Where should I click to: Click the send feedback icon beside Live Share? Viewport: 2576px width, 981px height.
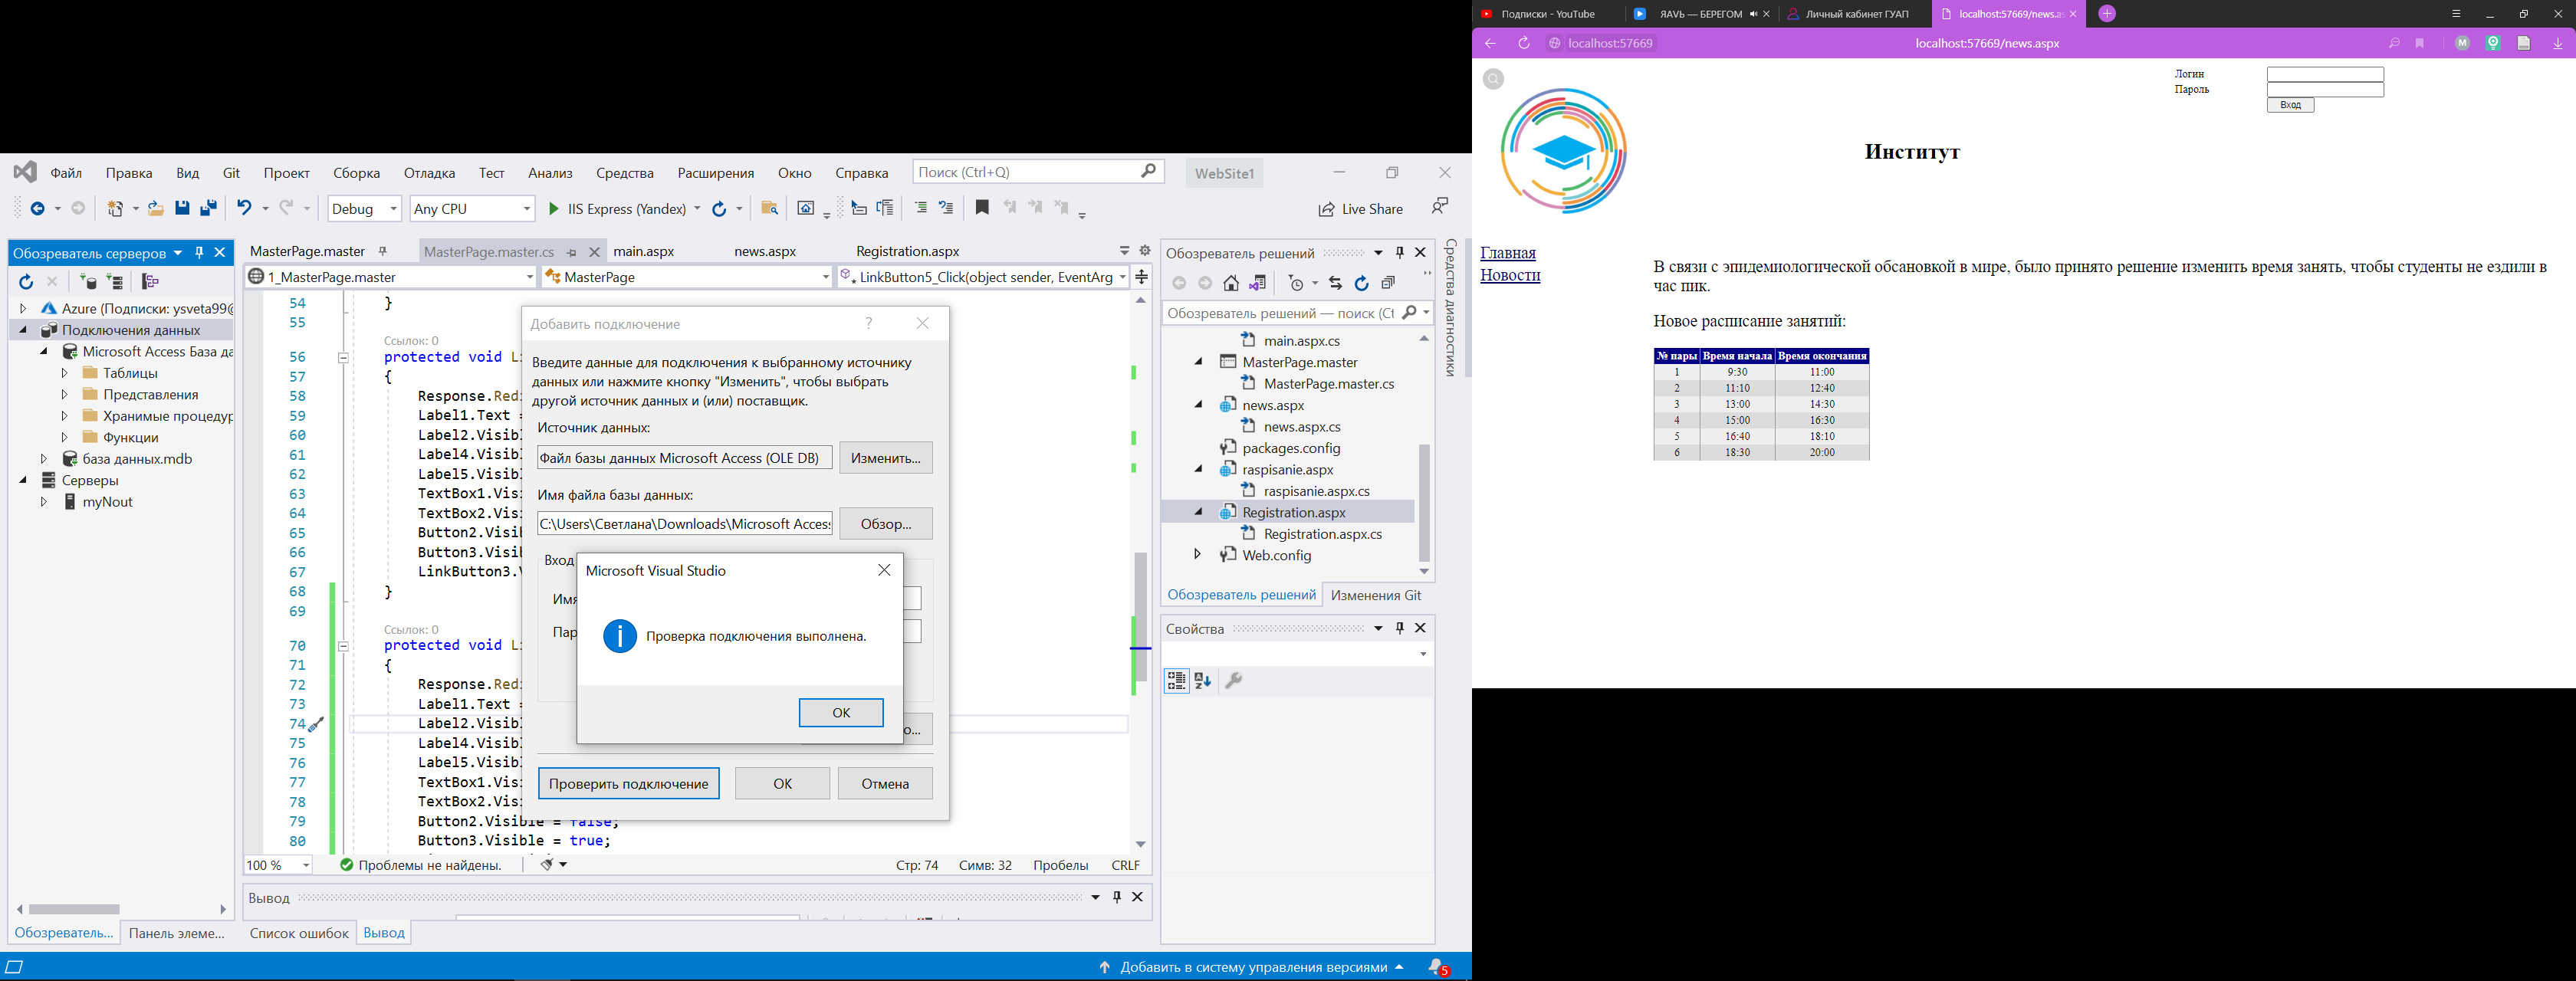coord(1439,206)
